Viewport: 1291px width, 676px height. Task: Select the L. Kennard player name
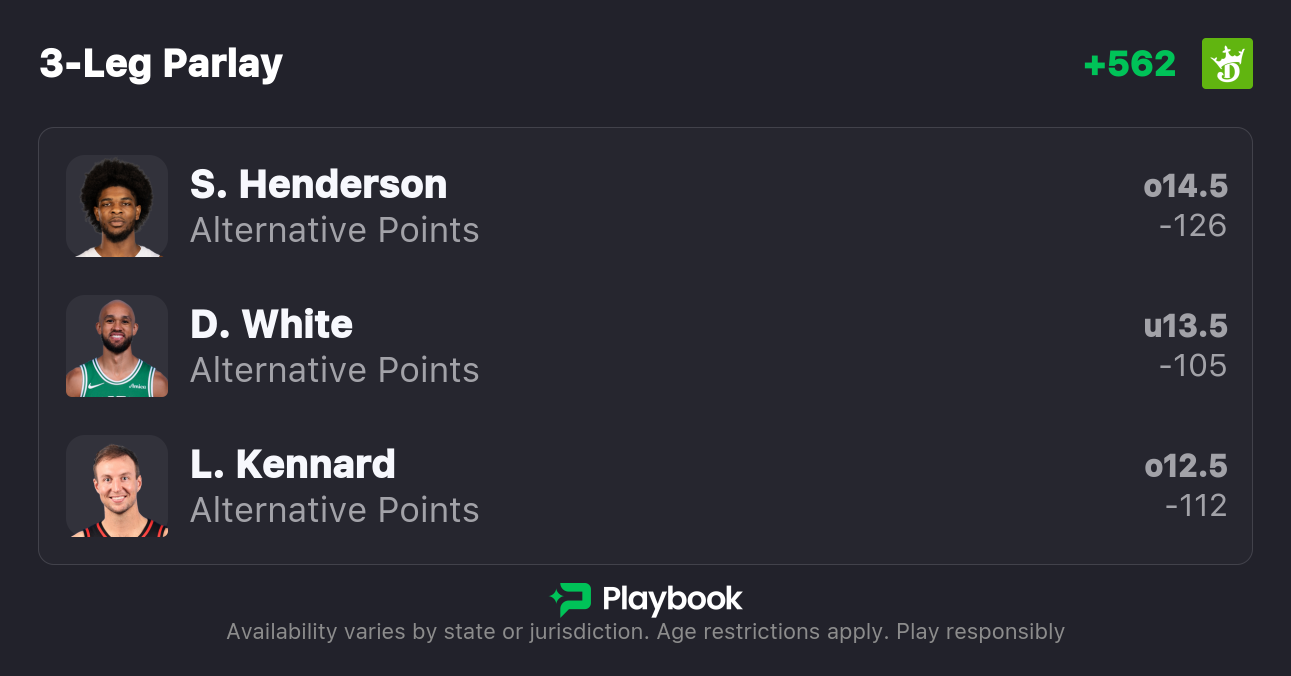coord(293,465)
